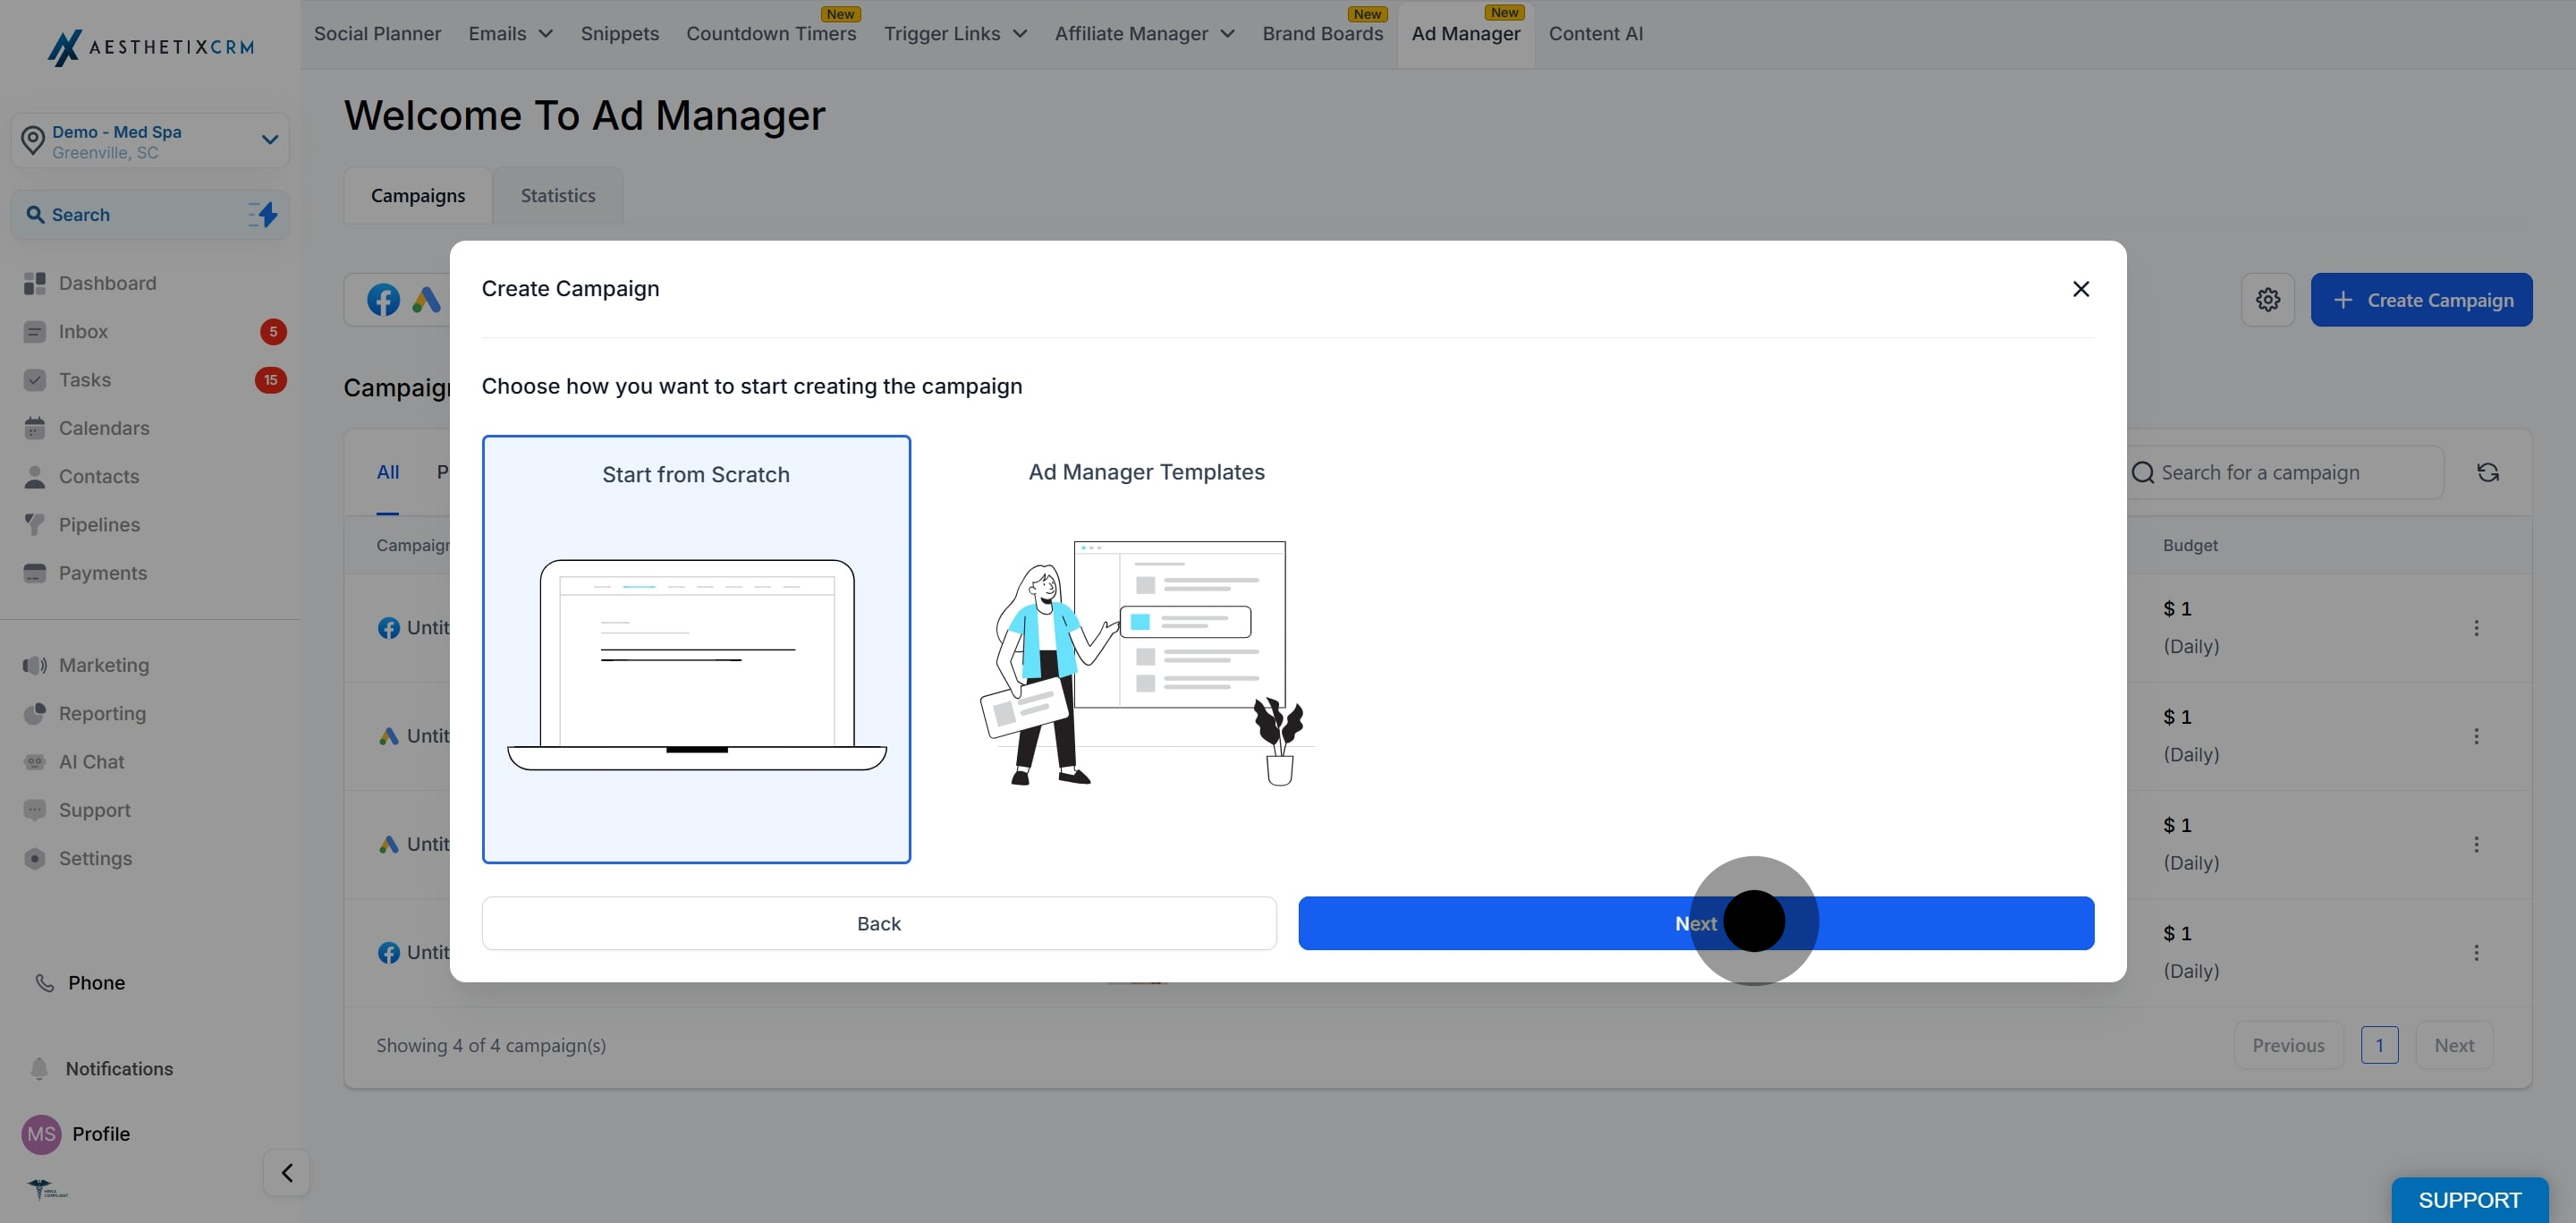Open the Brand Boards tab
Viewport: 2576px width, 1223px height.
click(x=1322, y=33)
